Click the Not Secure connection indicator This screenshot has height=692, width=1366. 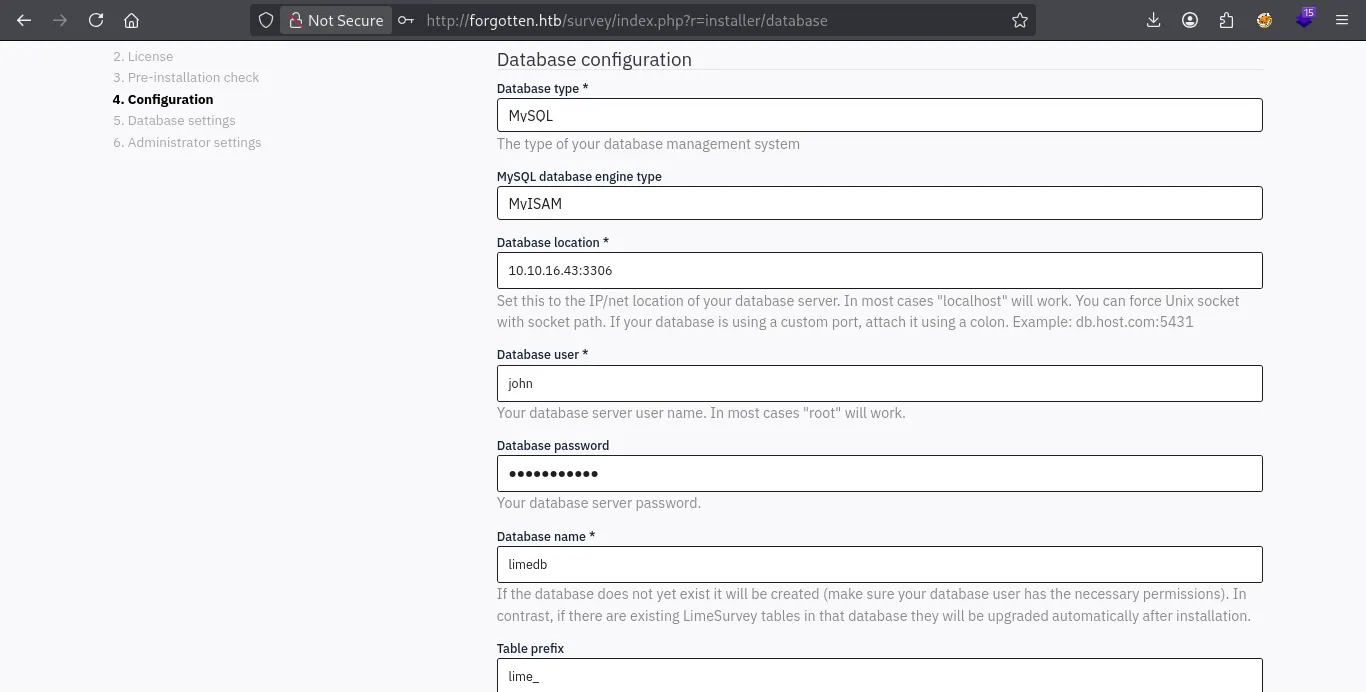coord(335,20)
